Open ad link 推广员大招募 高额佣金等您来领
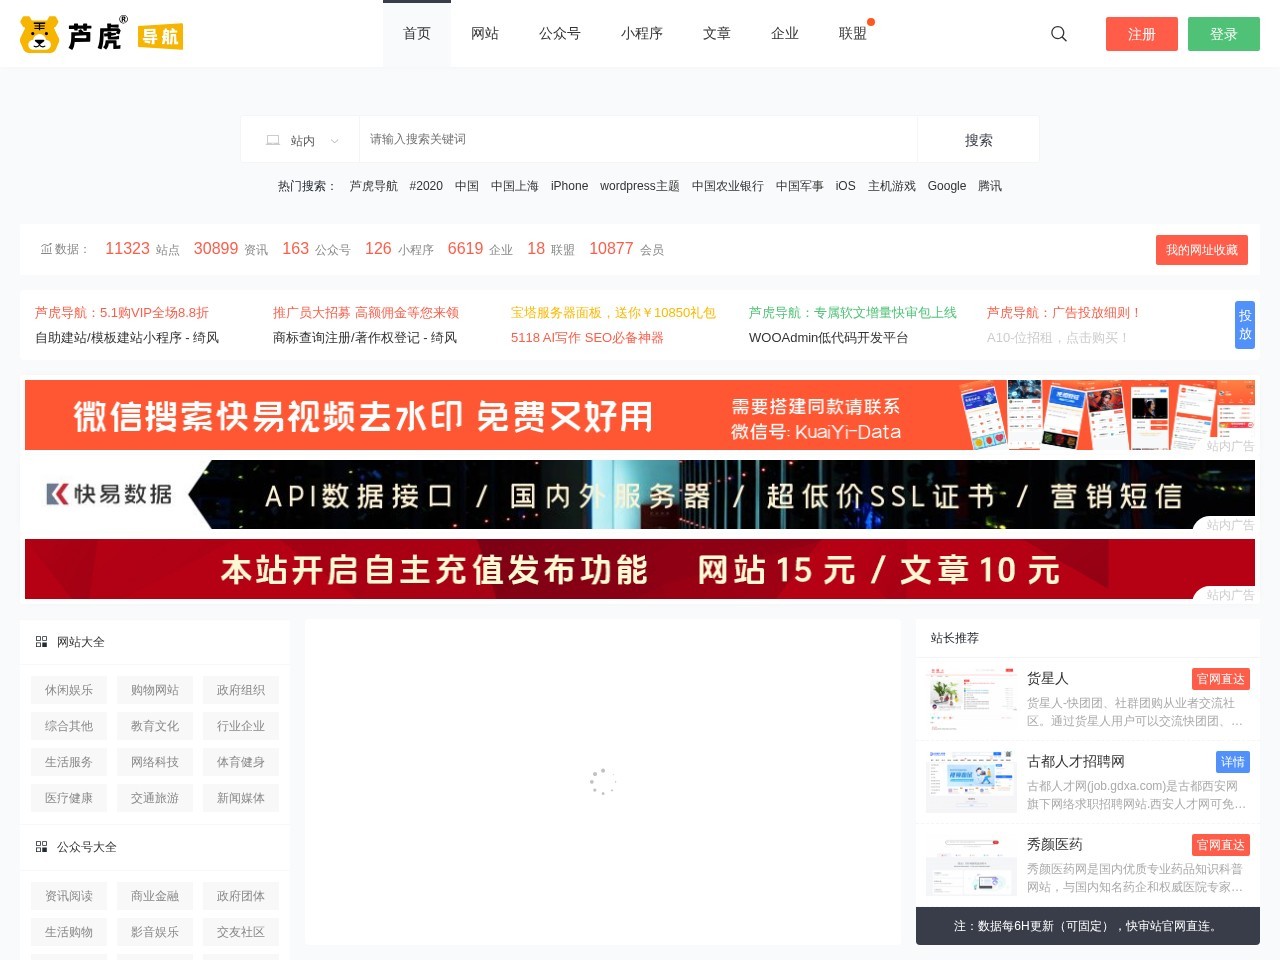Screen dimensions: 1280x960 point(366,313)
